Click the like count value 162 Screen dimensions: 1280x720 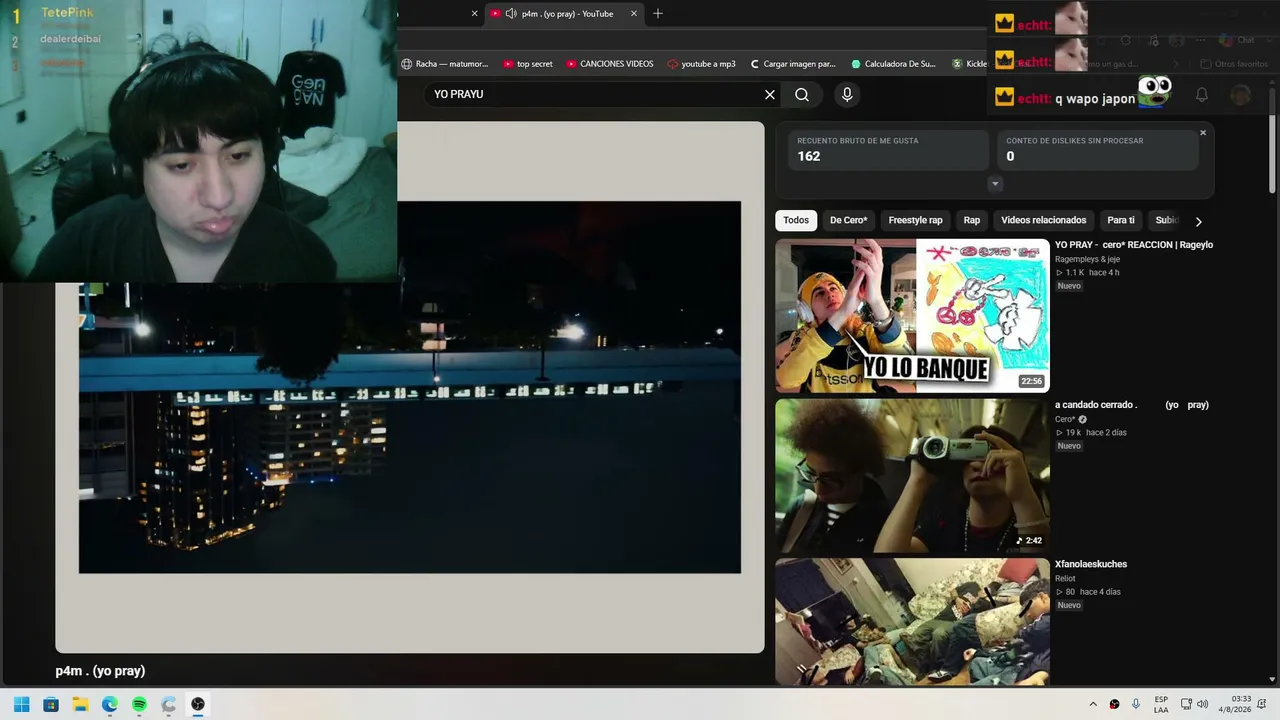click(809, 157)
